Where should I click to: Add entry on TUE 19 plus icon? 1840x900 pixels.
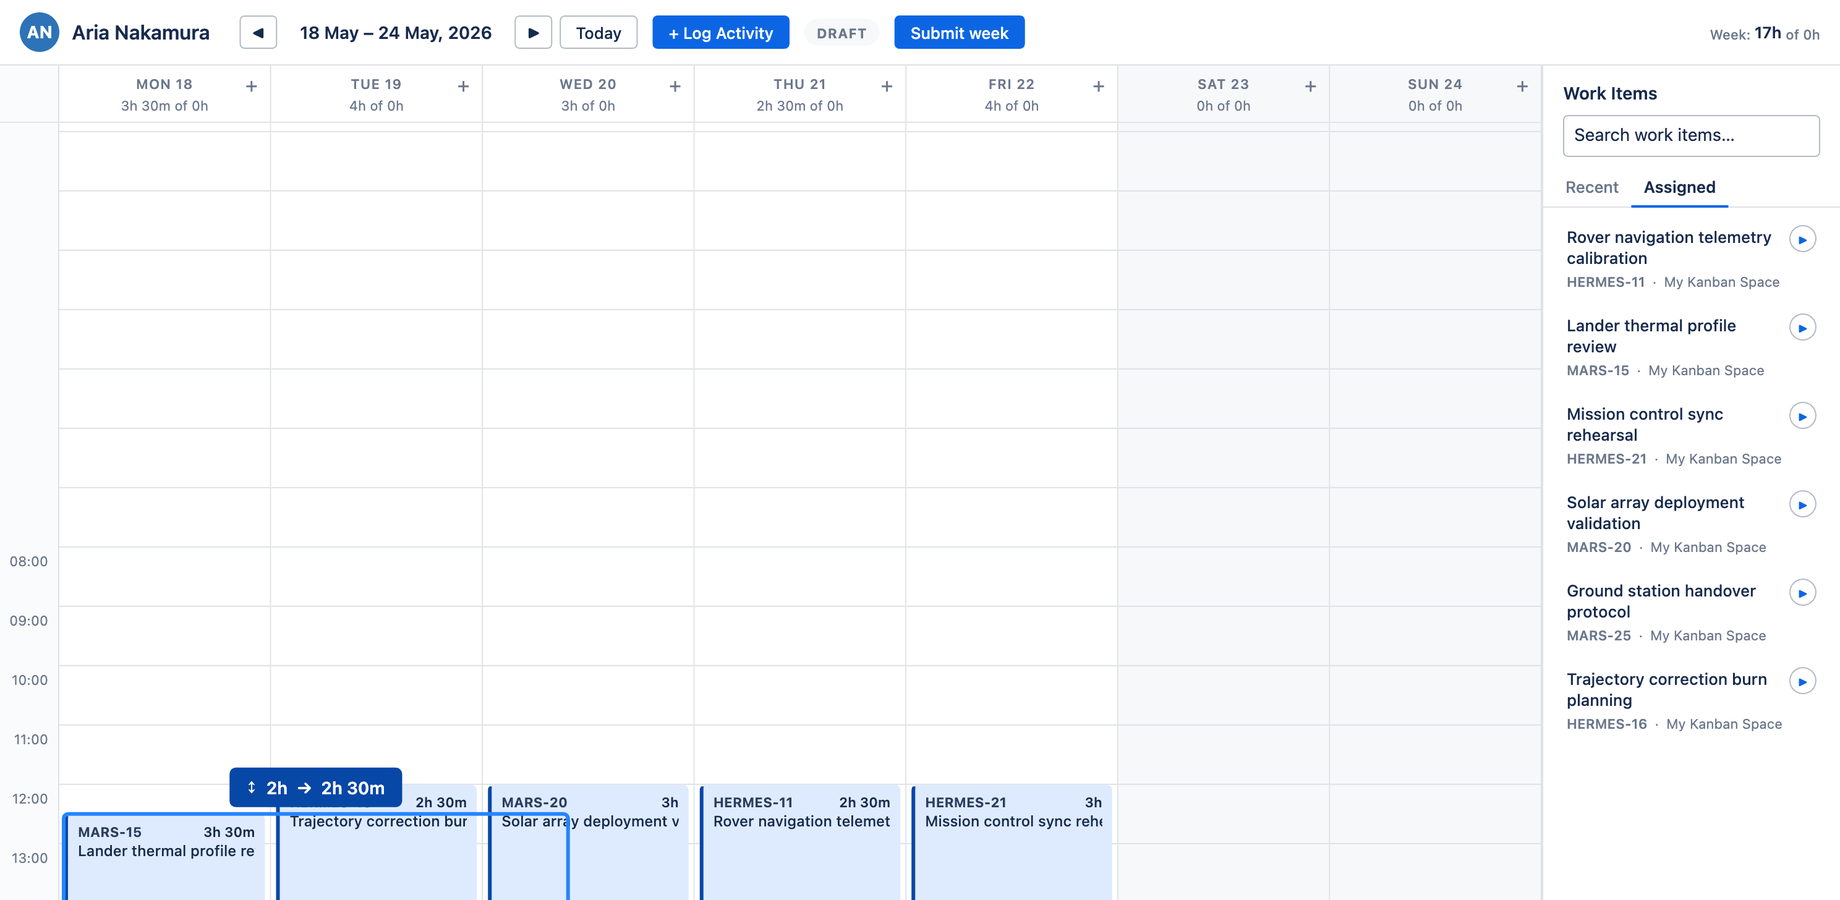(463, 87)
